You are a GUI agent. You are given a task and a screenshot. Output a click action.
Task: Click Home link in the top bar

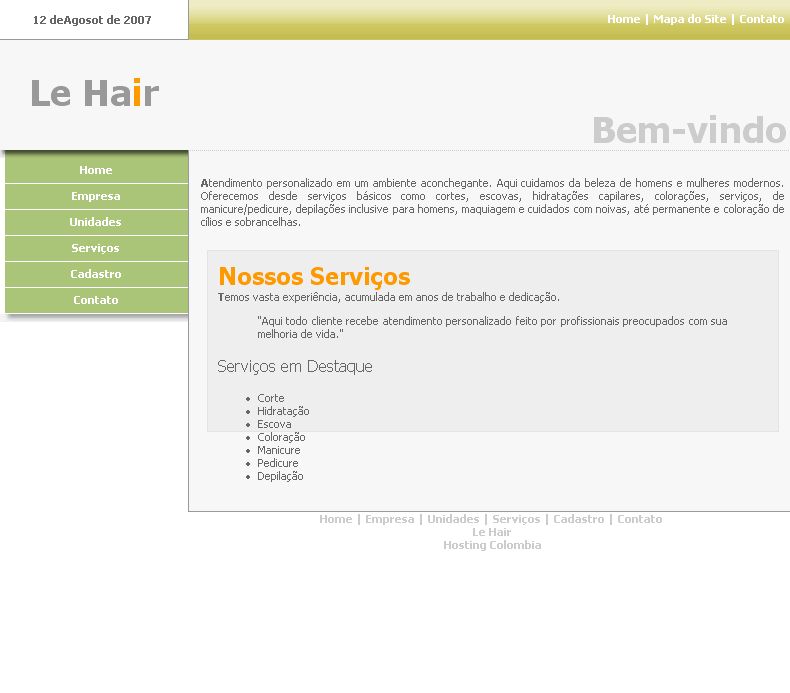coord(623,19)
